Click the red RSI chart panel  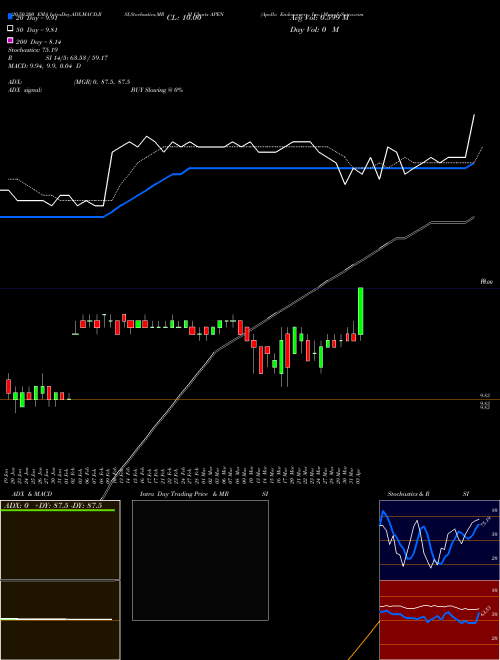click(x=439, y=620)
